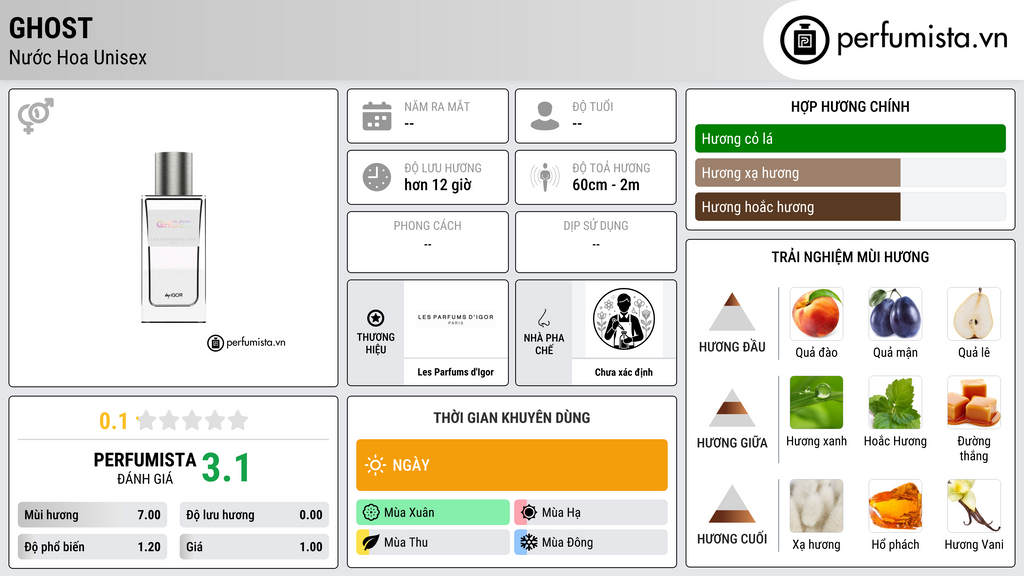
Task: Click the Hương Giữa pyramid icon
Action: click(732, 408)
